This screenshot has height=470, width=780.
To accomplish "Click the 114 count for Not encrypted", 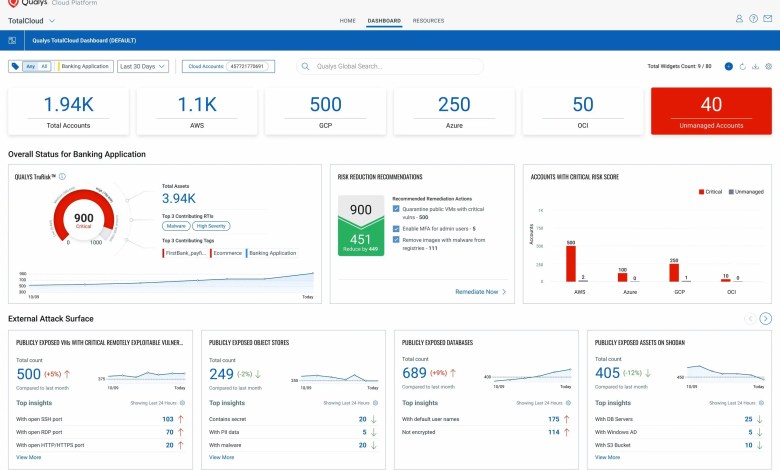I will [554, 432].
